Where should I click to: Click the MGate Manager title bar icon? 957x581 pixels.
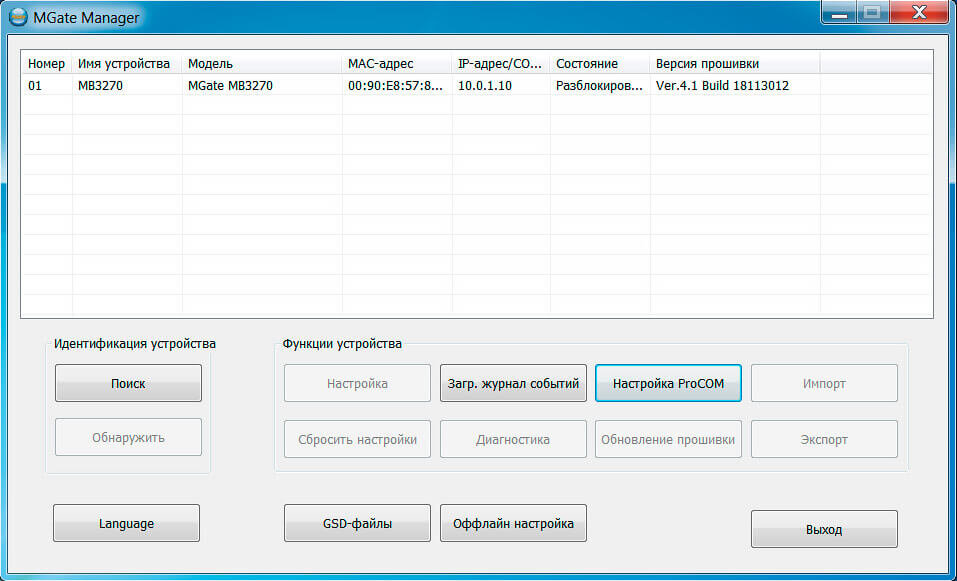(x=18, y=17)
